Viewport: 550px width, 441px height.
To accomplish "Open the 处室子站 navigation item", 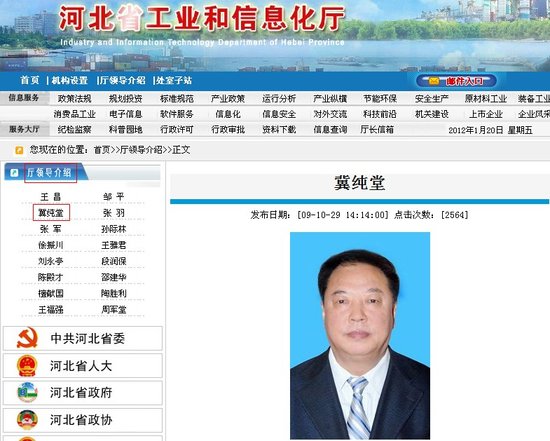I will pyautogui.click(x=174, y=80).
